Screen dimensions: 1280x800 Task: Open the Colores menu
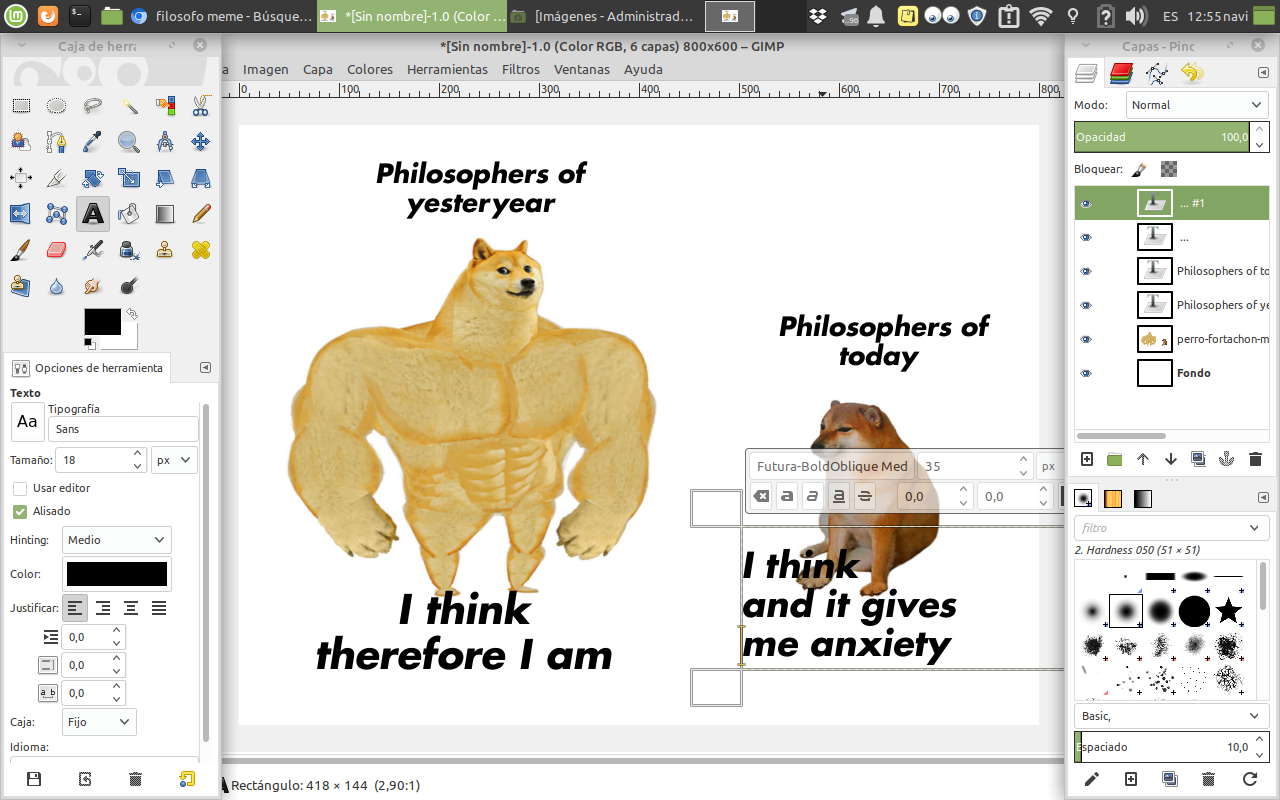[370, 69]
